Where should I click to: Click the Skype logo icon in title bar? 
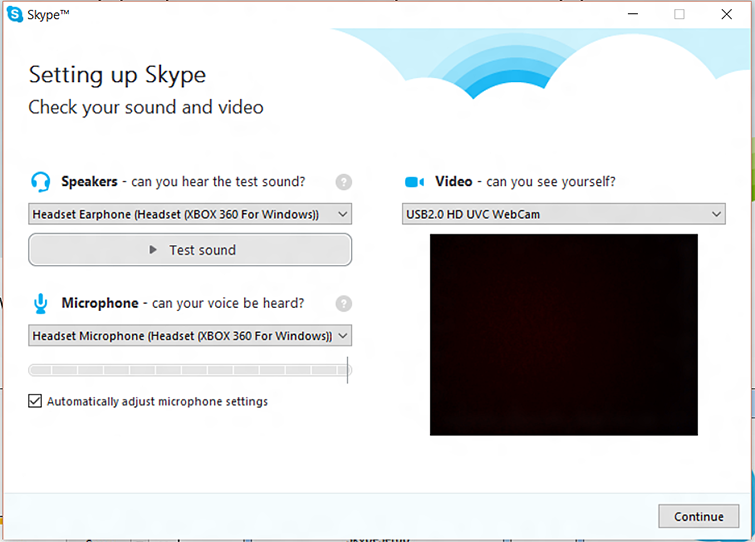click(15, 14)
